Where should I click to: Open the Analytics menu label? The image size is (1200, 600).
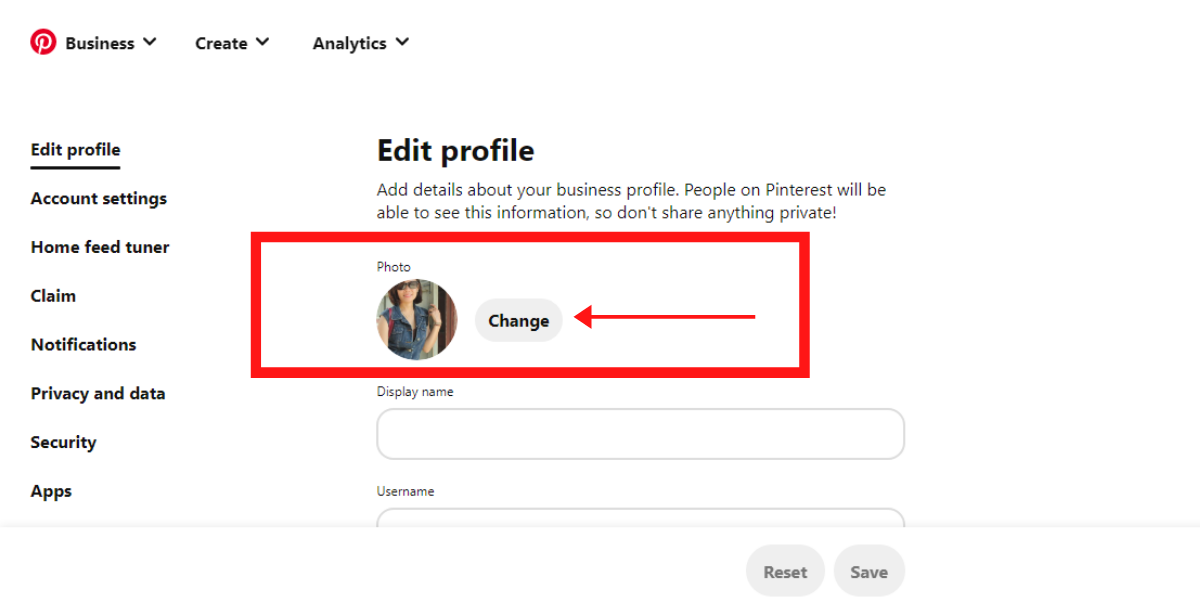pyautogui.click(x=349, y=43)
